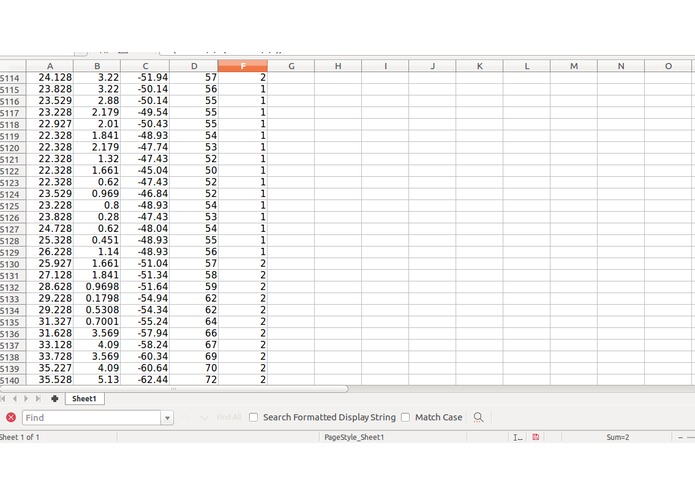Click the zoom out minus in status bar

click(680, 437)
